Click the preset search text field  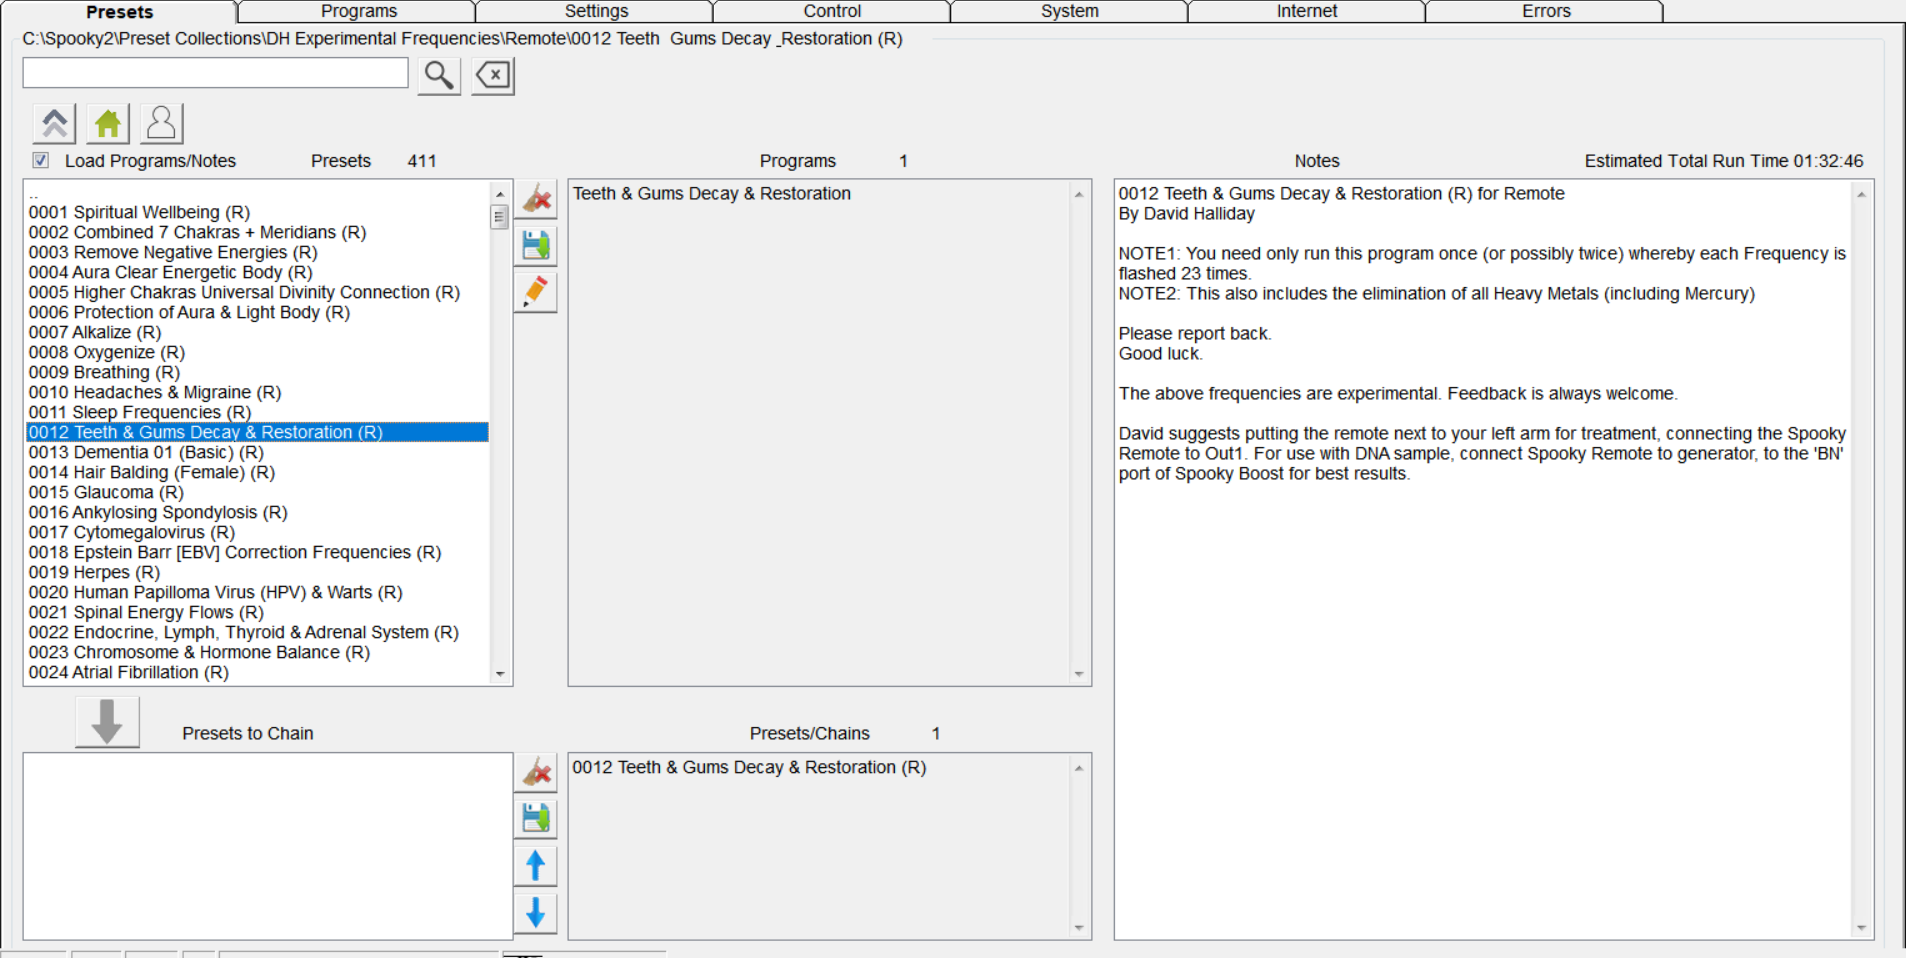point(216,73)
